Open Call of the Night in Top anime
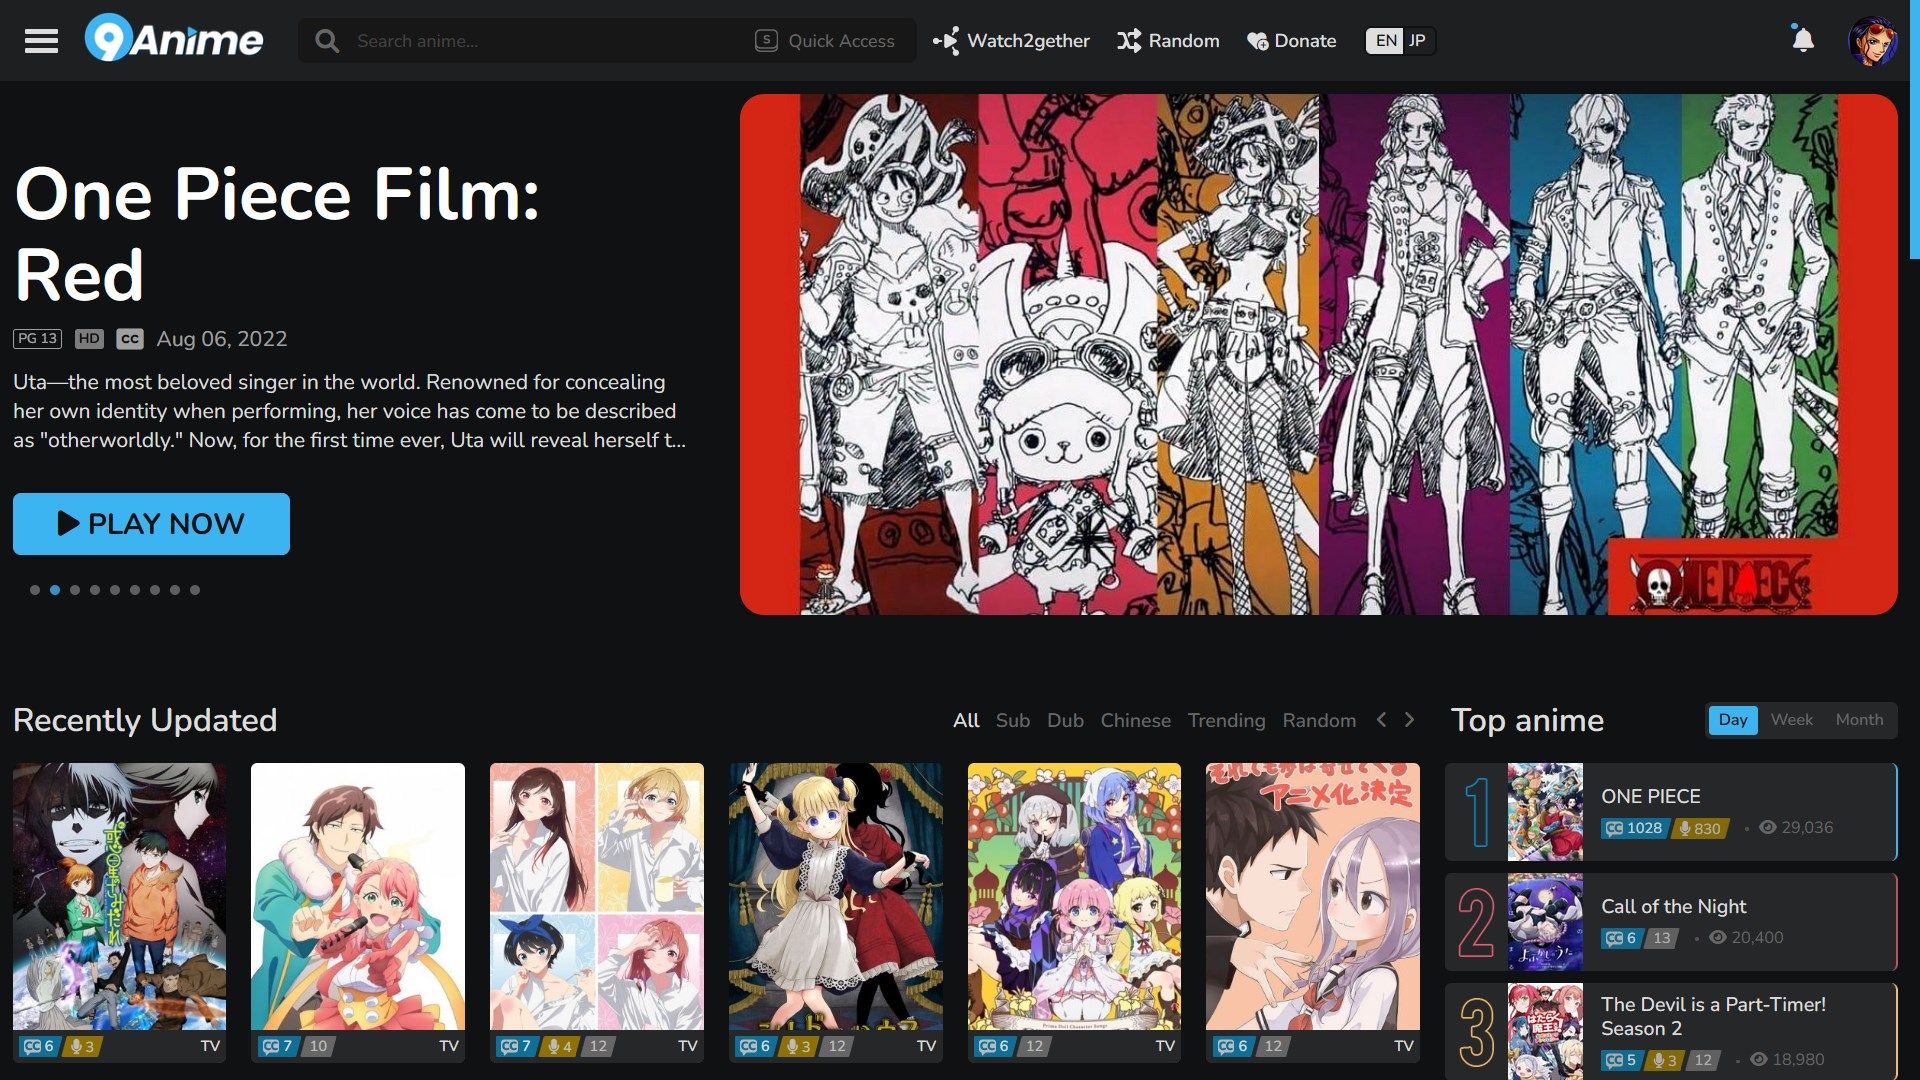The width and height of the screenshot is (1920, 1080). click(1673, 906)
